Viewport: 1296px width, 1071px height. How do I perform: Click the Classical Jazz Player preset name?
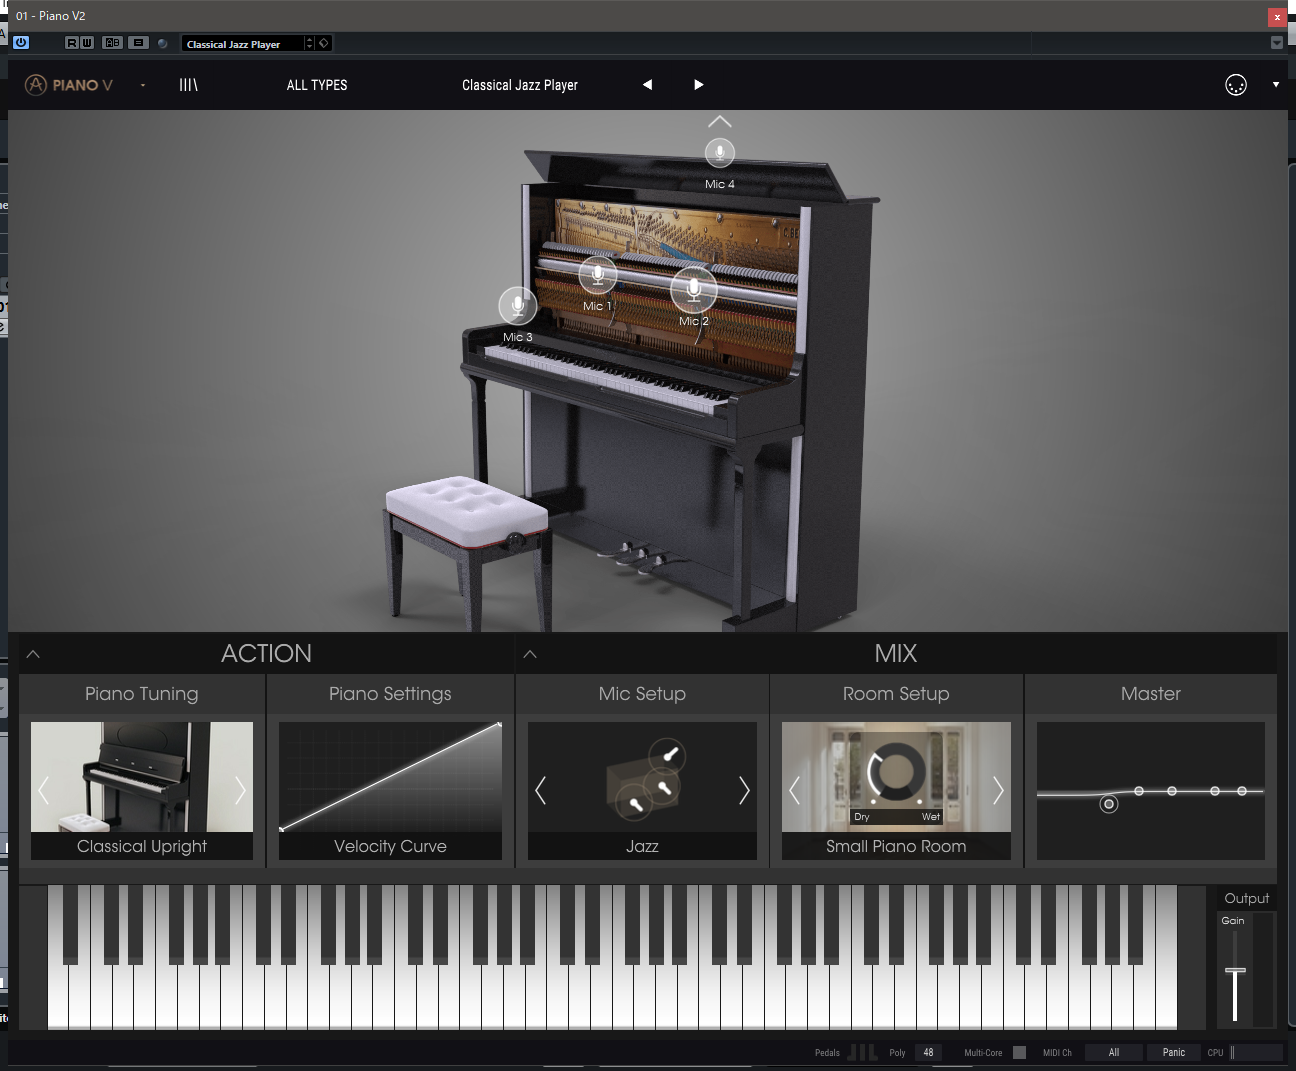[x=520, y=85]
